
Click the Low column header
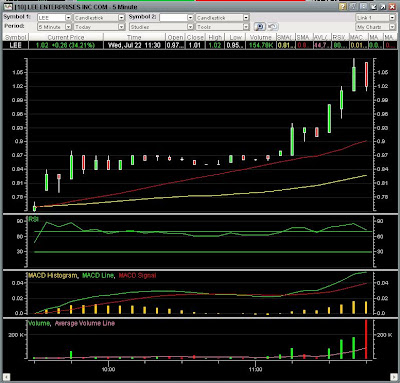(235, 37)
